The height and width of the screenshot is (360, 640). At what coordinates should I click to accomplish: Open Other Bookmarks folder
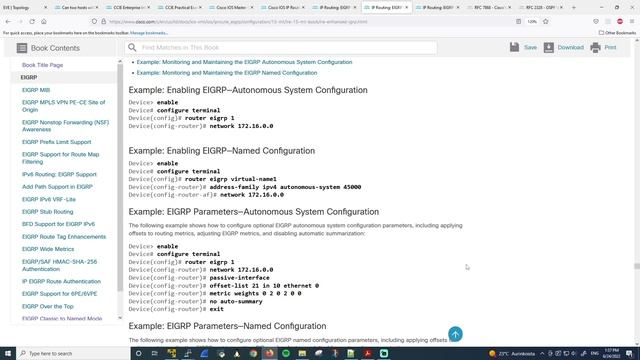pos(617,33)
